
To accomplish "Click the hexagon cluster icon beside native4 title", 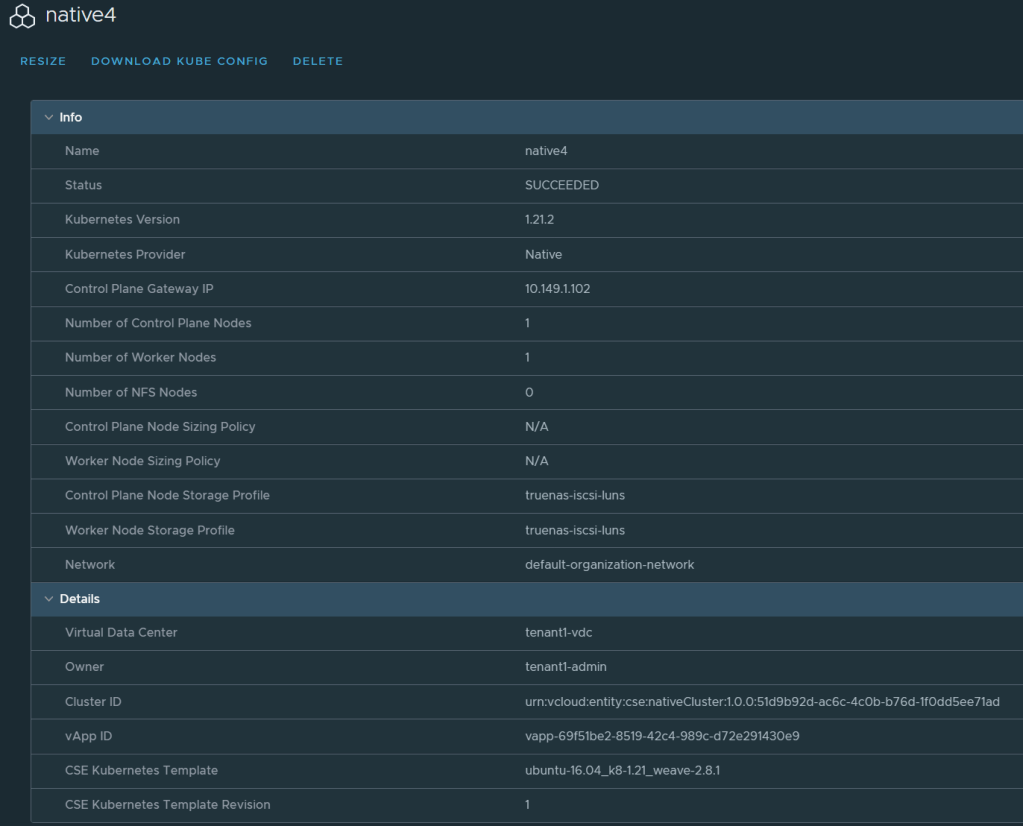I will point(22,17).
